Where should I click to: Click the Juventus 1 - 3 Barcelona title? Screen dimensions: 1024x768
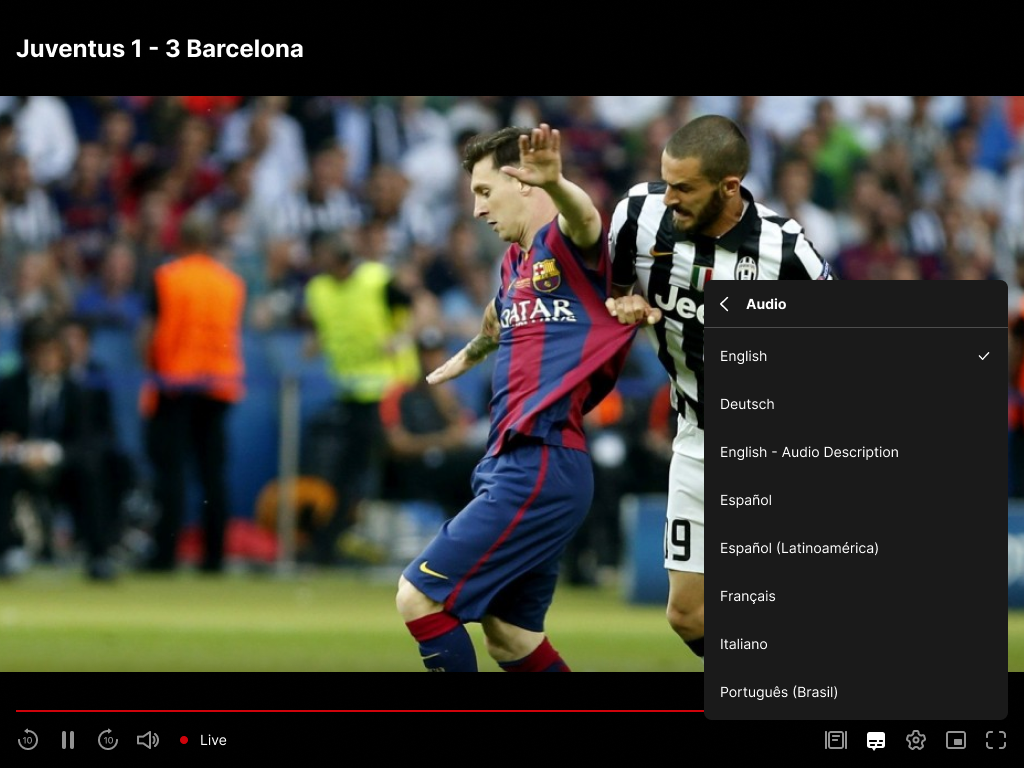click(160, 49)
